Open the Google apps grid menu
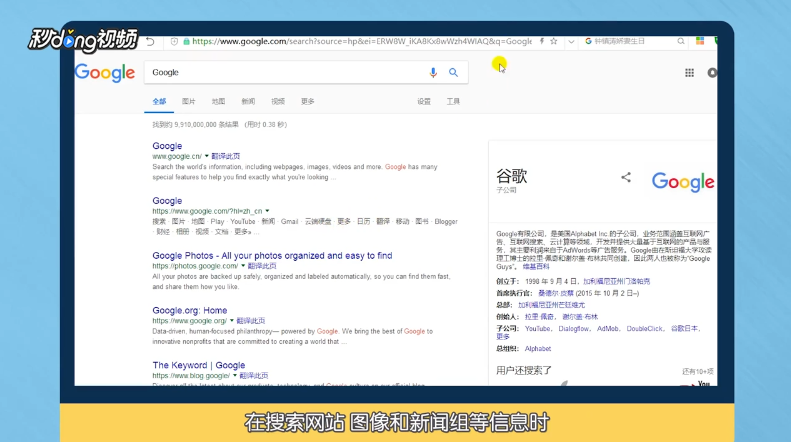The width and height of the screenshot is (791, 442). [689, 73]
